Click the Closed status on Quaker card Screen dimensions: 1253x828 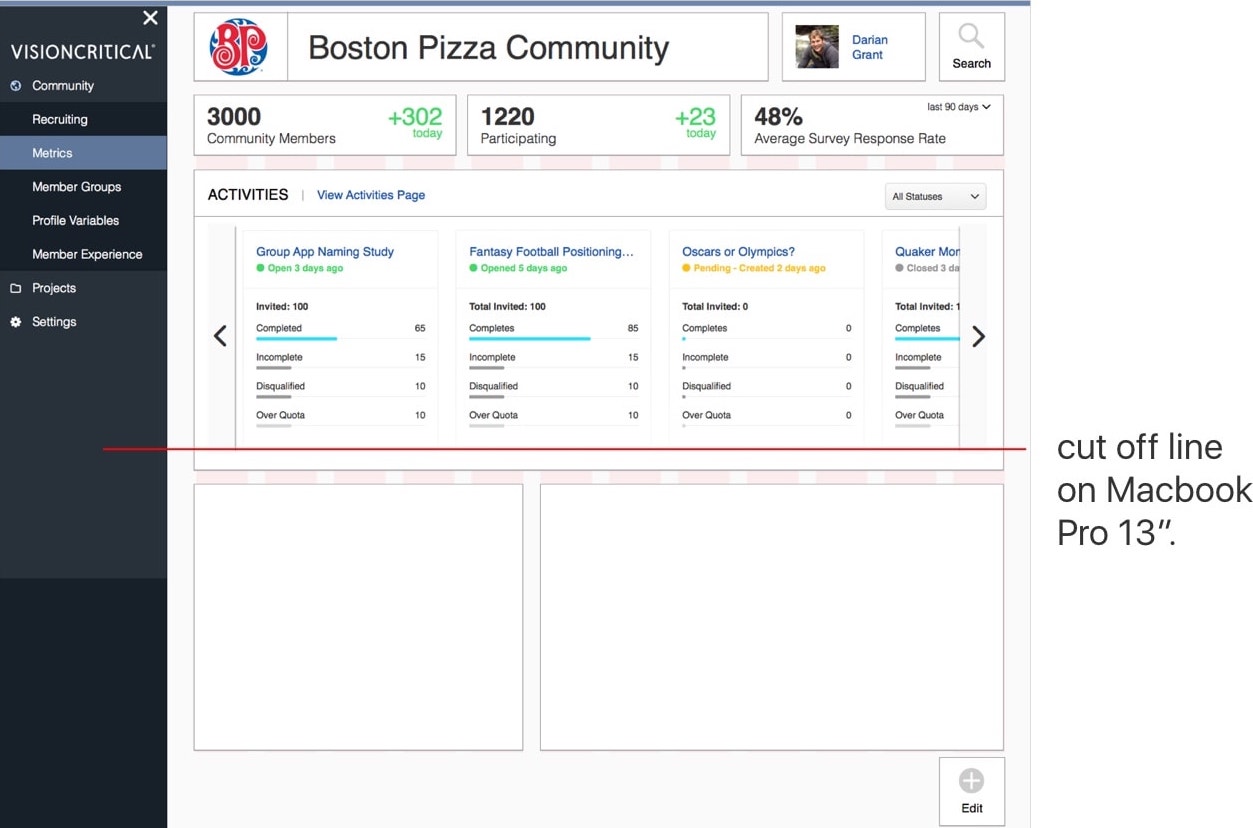927,268
